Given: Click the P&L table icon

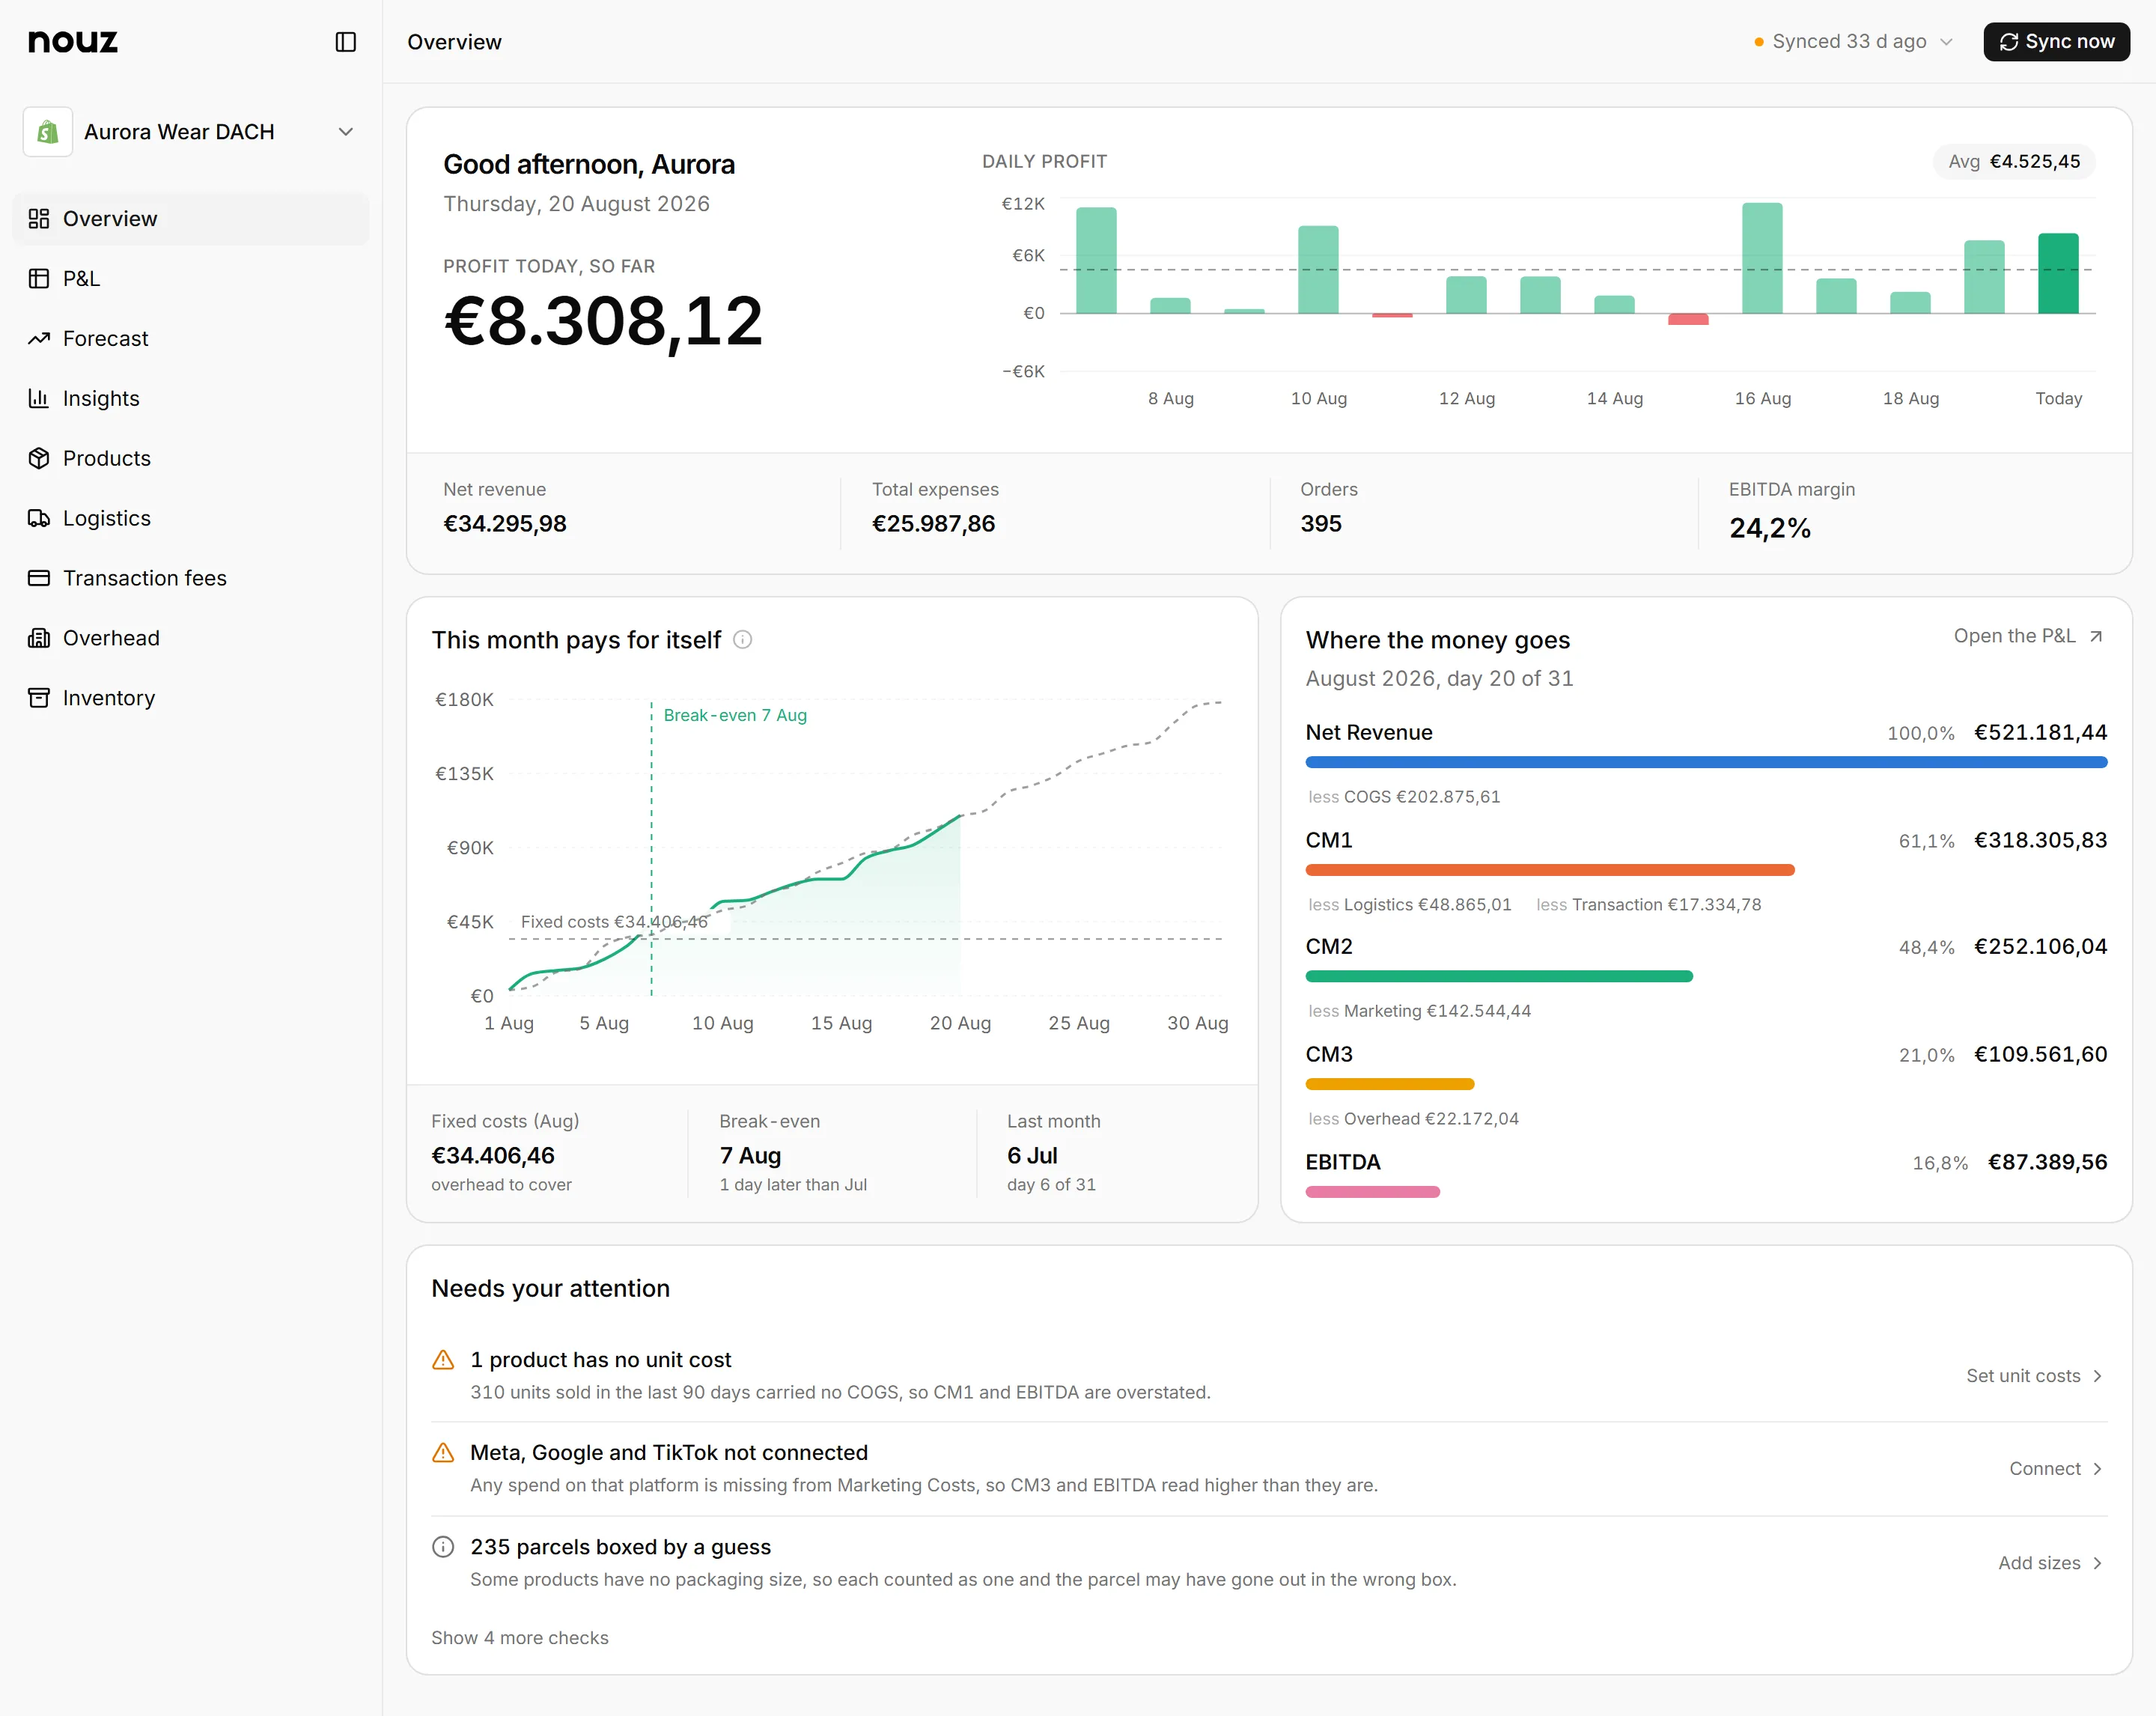Looking at the screenshot, I should [x=39, y=278].
